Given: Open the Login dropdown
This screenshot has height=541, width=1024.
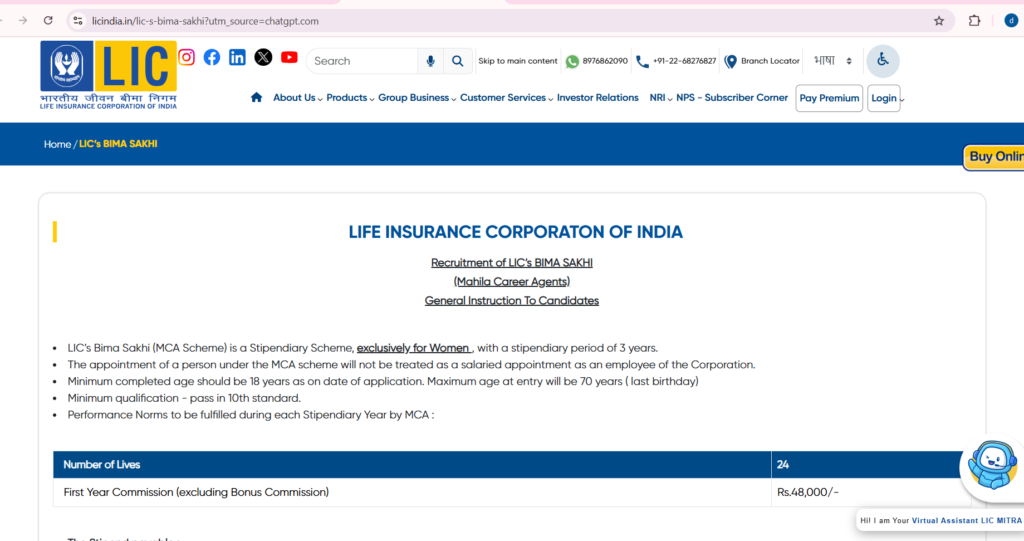Looking at the screenshot, I should coord(884,98).
